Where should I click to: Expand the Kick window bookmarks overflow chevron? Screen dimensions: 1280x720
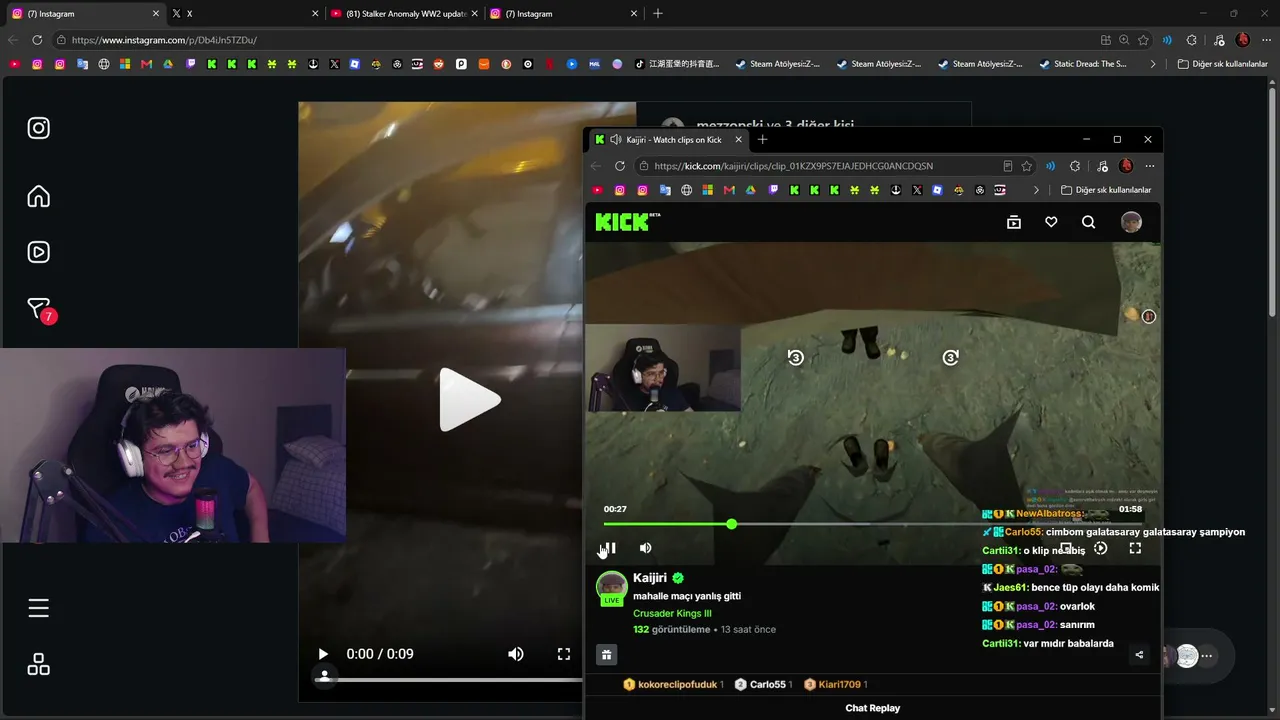click(x=1036, y=190)
